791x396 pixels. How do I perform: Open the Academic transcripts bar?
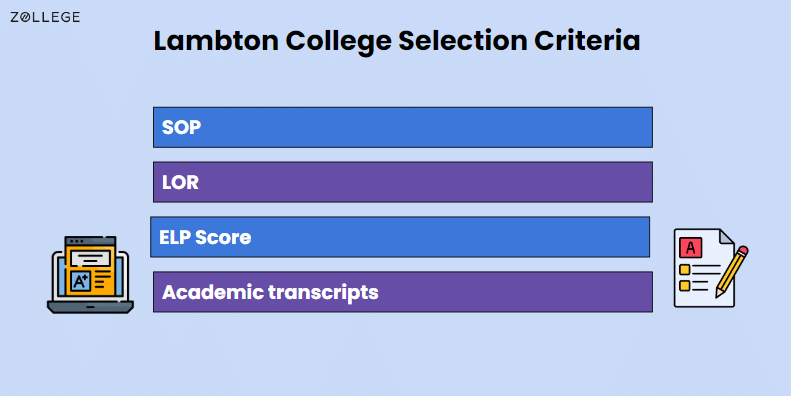pos(403,292)
